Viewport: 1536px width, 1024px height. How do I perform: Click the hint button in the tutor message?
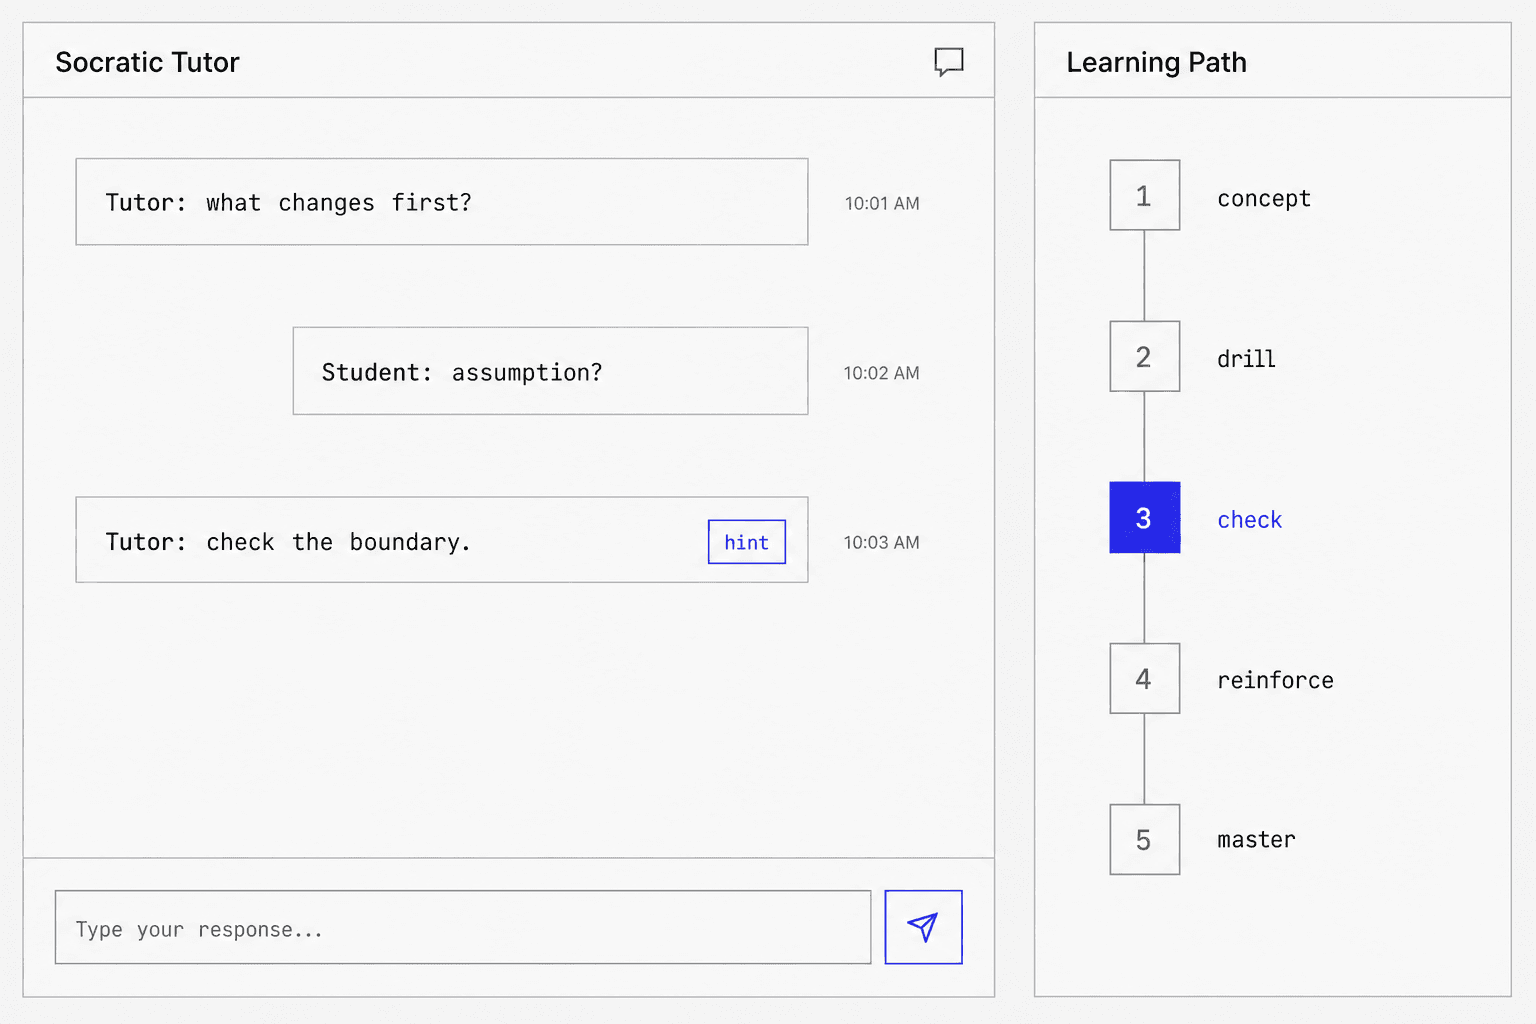(747, 542)
